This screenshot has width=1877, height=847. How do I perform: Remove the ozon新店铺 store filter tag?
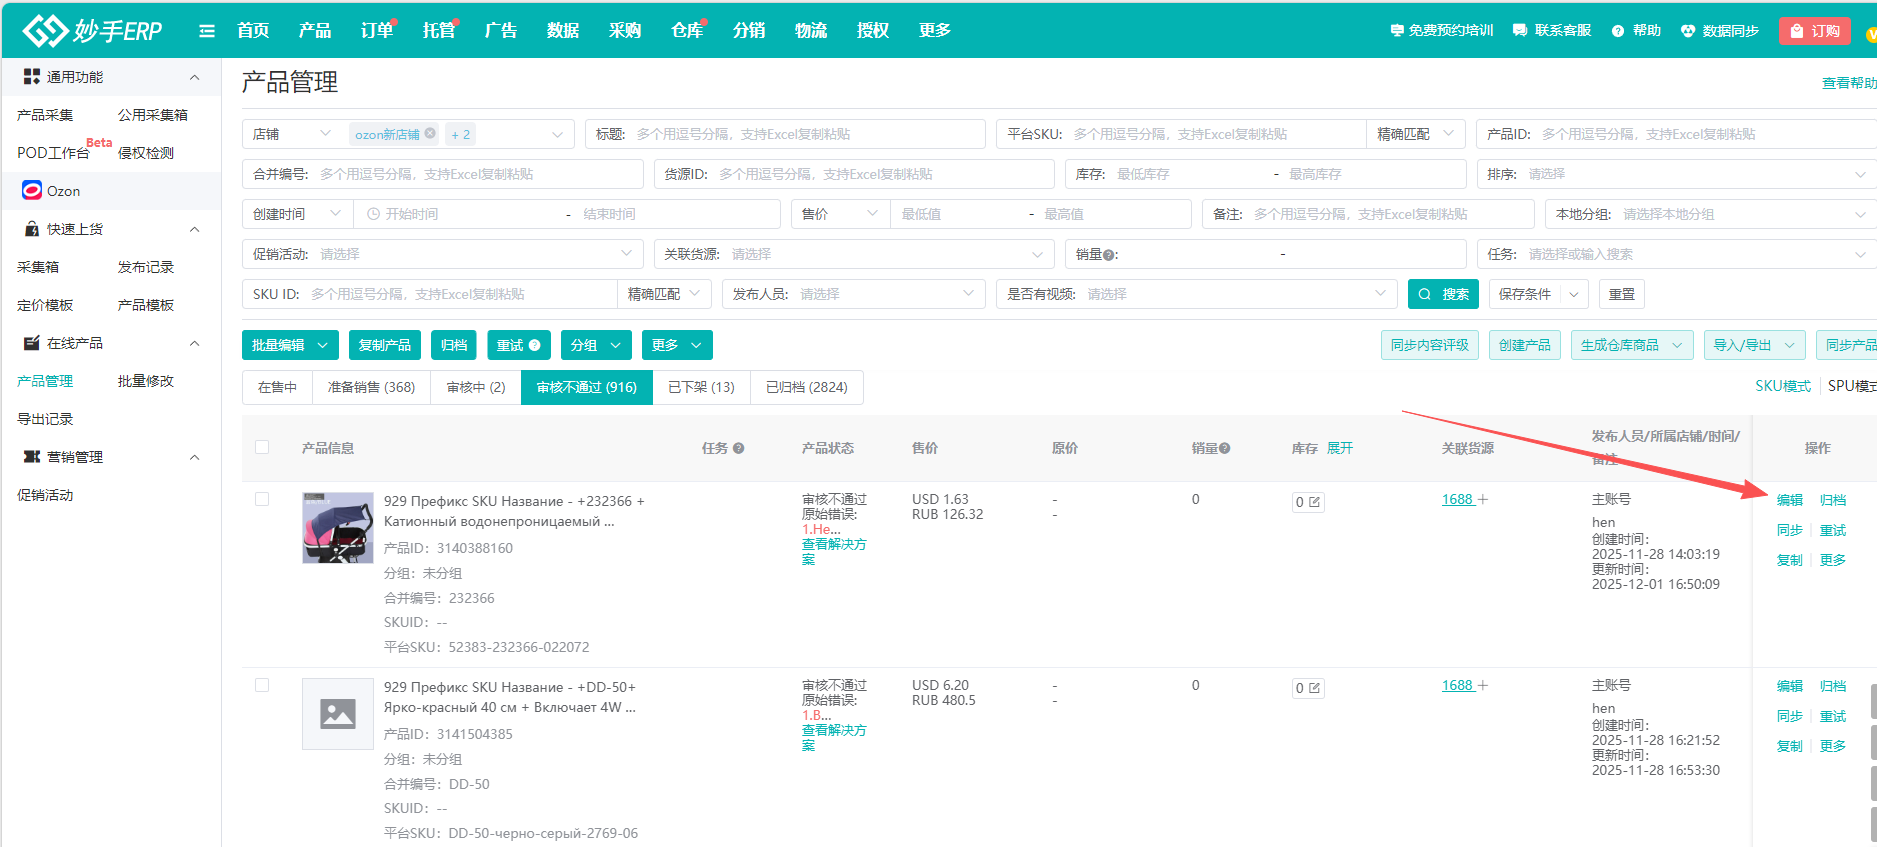point(430,133)
